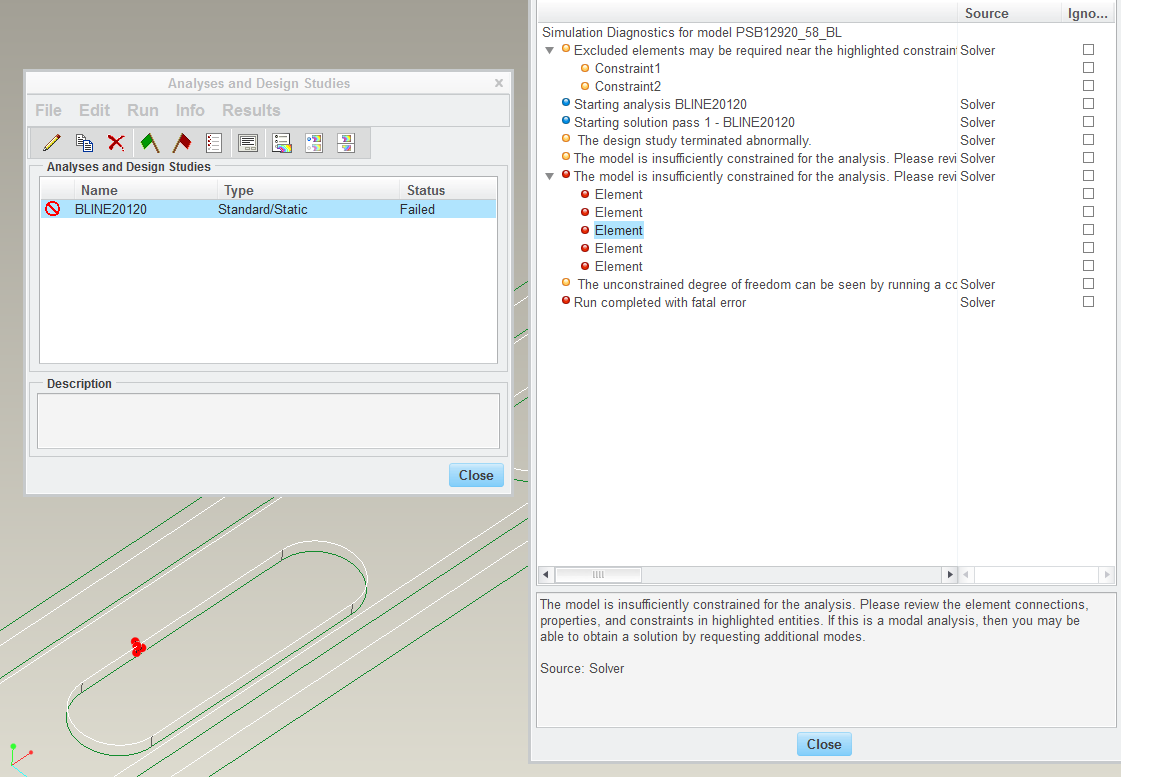Select 'Starting solution pass 1 - BLINE20120' message

click(x=684, y=123)
